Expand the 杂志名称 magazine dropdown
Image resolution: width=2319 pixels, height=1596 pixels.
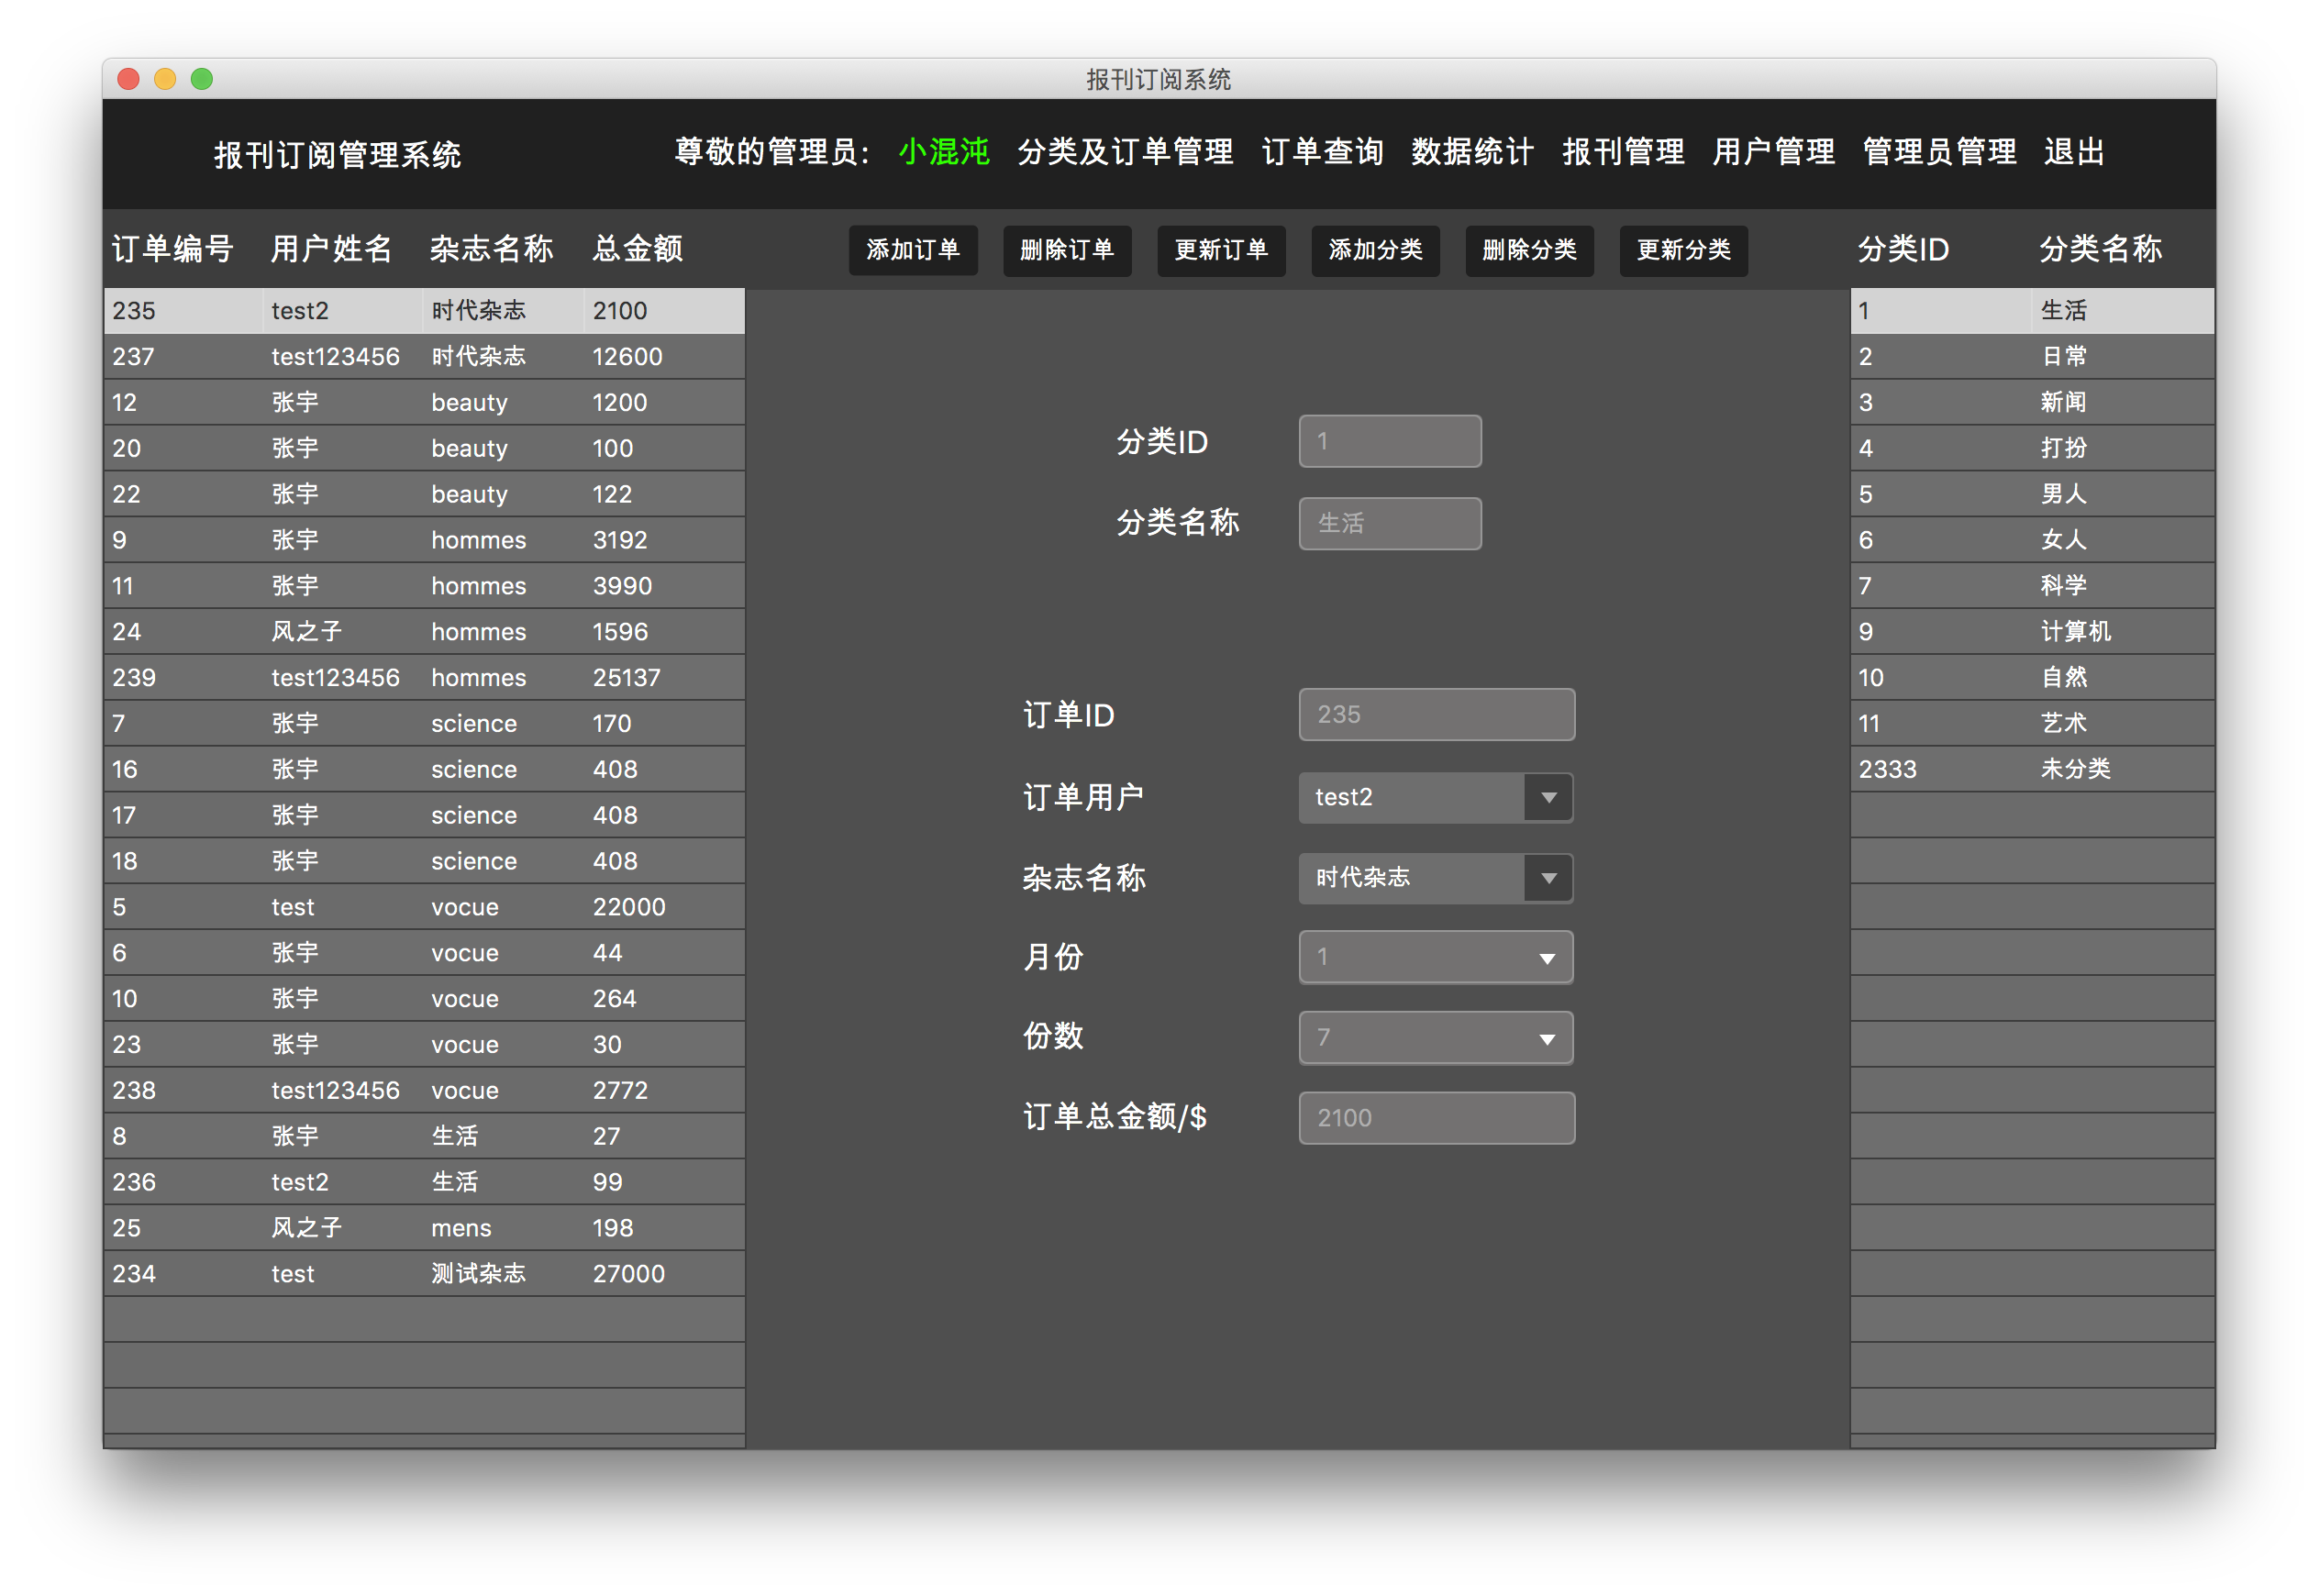[1435, 878]
